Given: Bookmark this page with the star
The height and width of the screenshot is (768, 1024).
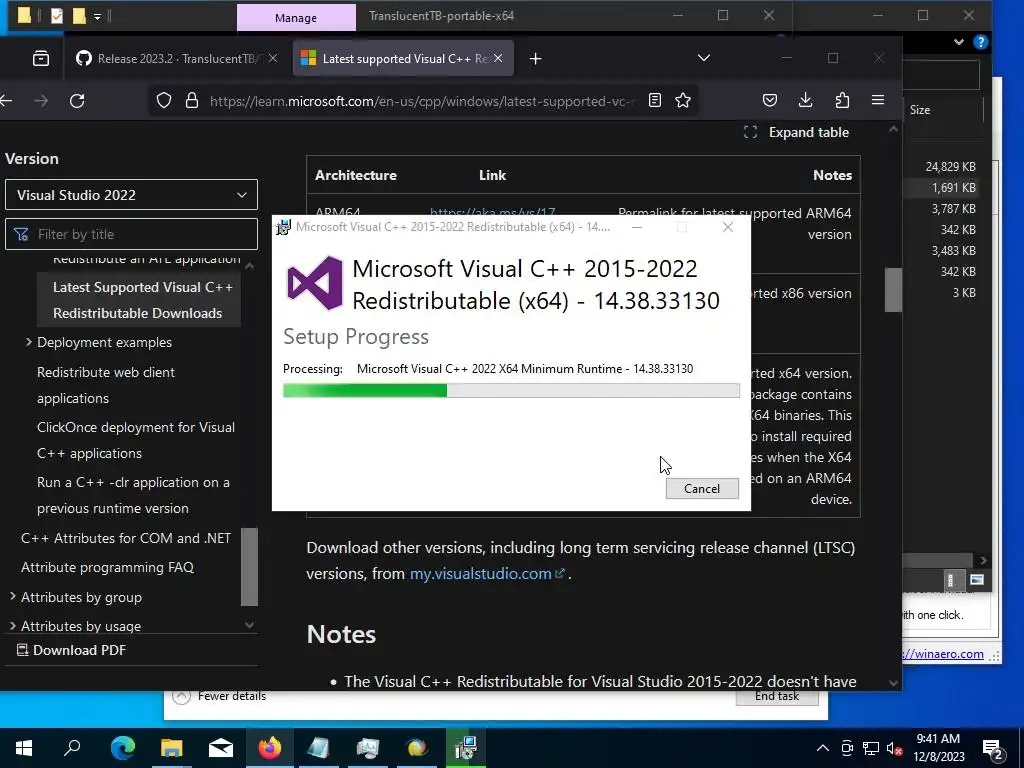Looking at the screenshot, I should (x=682, y=100).
